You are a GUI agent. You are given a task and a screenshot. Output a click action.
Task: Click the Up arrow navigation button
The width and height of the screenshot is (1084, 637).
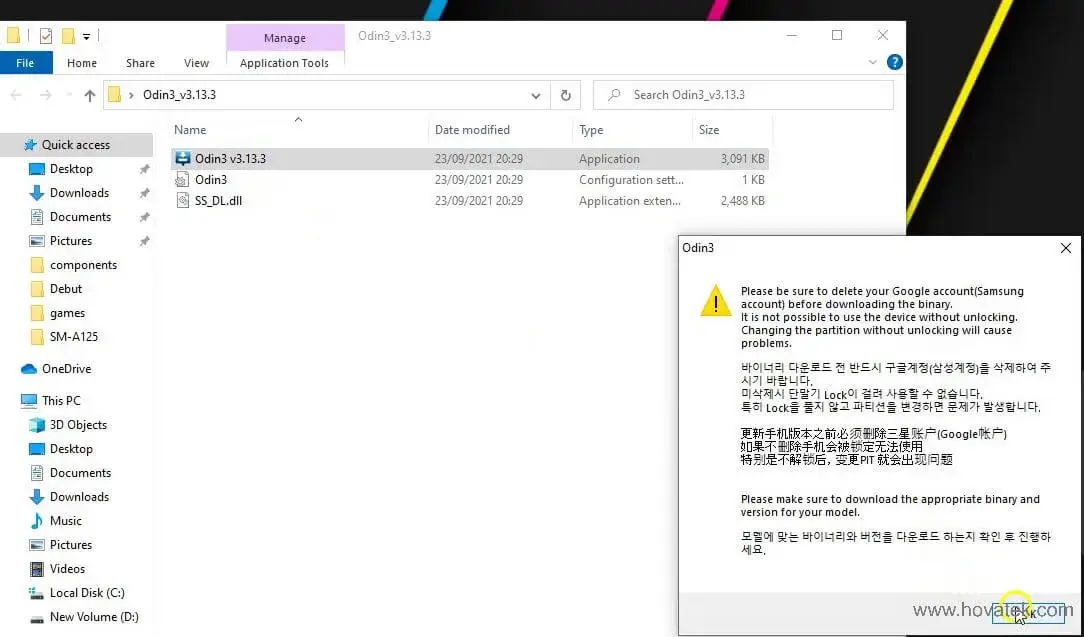(x=90, y=95)
